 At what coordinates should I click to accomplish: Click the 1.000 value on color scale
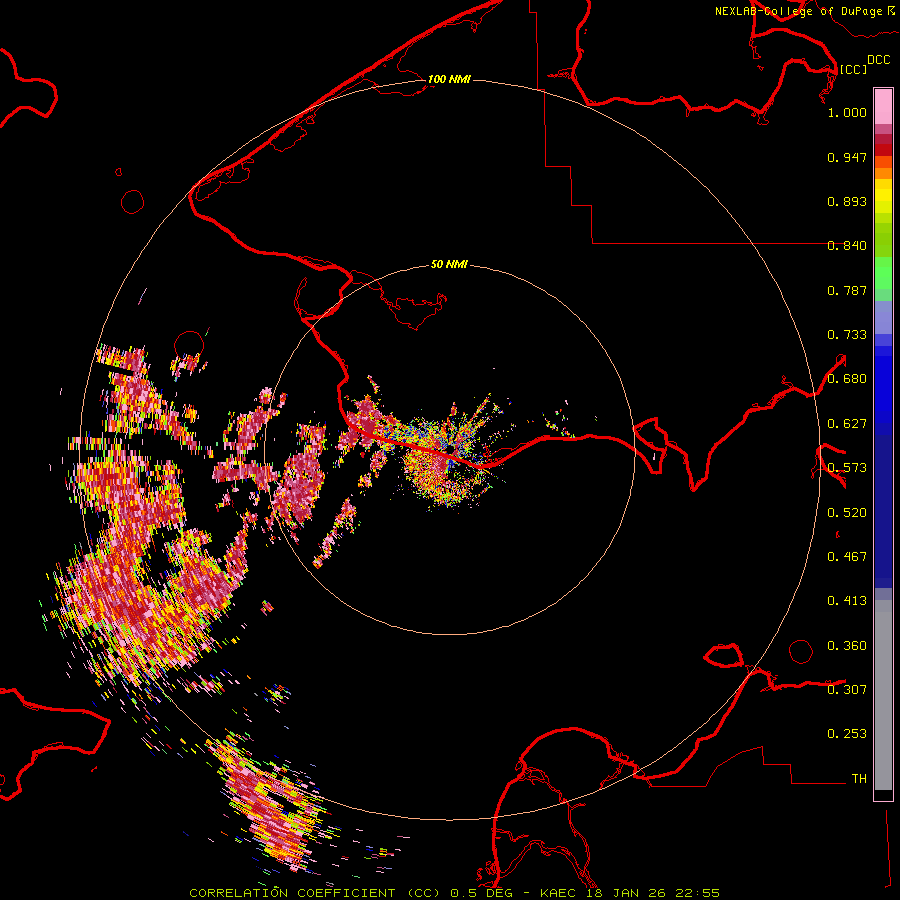[847, 112]
